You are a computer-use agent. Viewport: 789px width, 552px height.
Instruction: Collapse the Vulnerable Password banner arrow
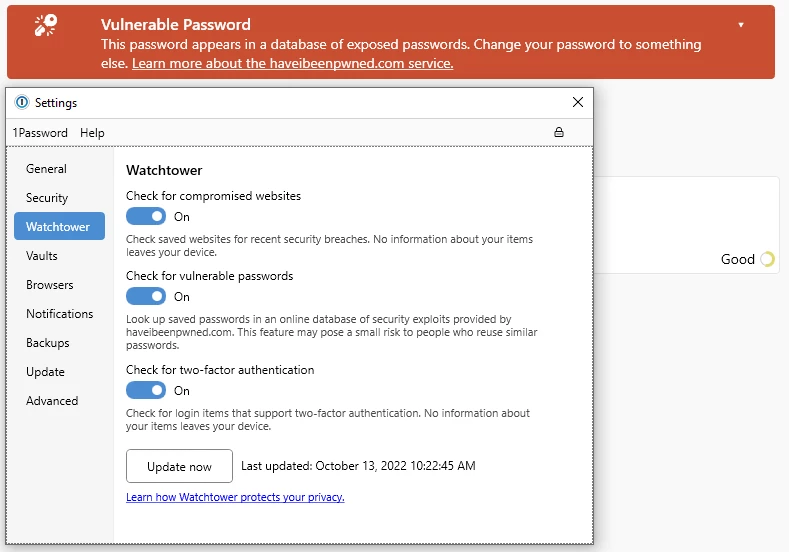[x=741, y=25]
